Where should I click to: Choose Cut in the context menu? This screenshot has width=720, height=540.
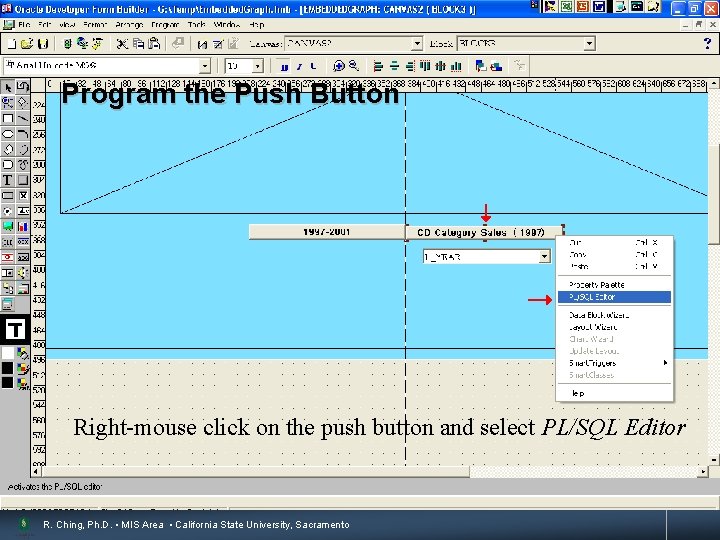[x=614, y=242]
